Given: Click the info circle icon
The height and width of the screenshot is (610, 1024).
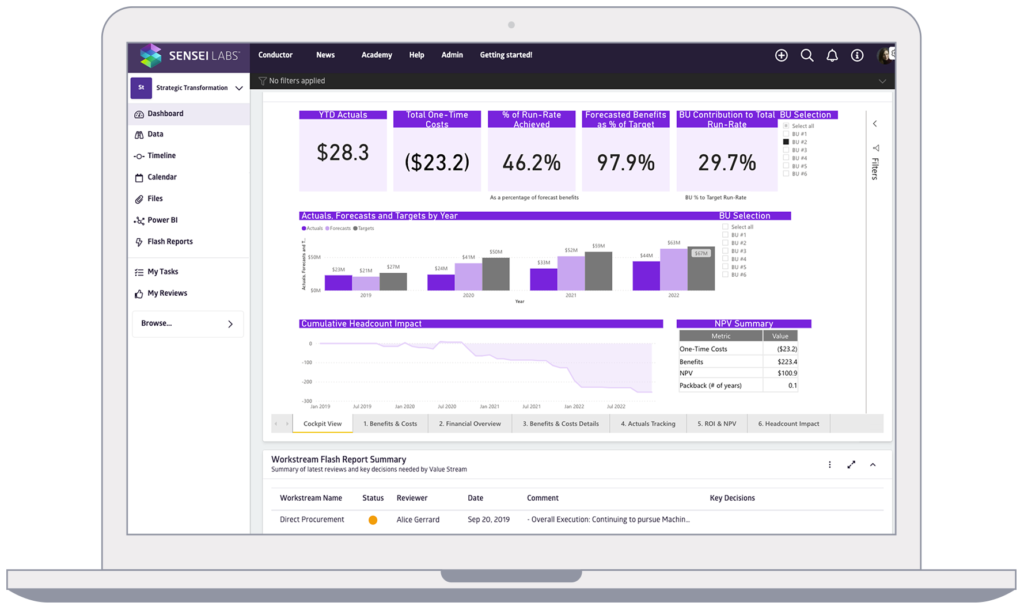Looking at the screenshot, I should click(x=857, y=56).
